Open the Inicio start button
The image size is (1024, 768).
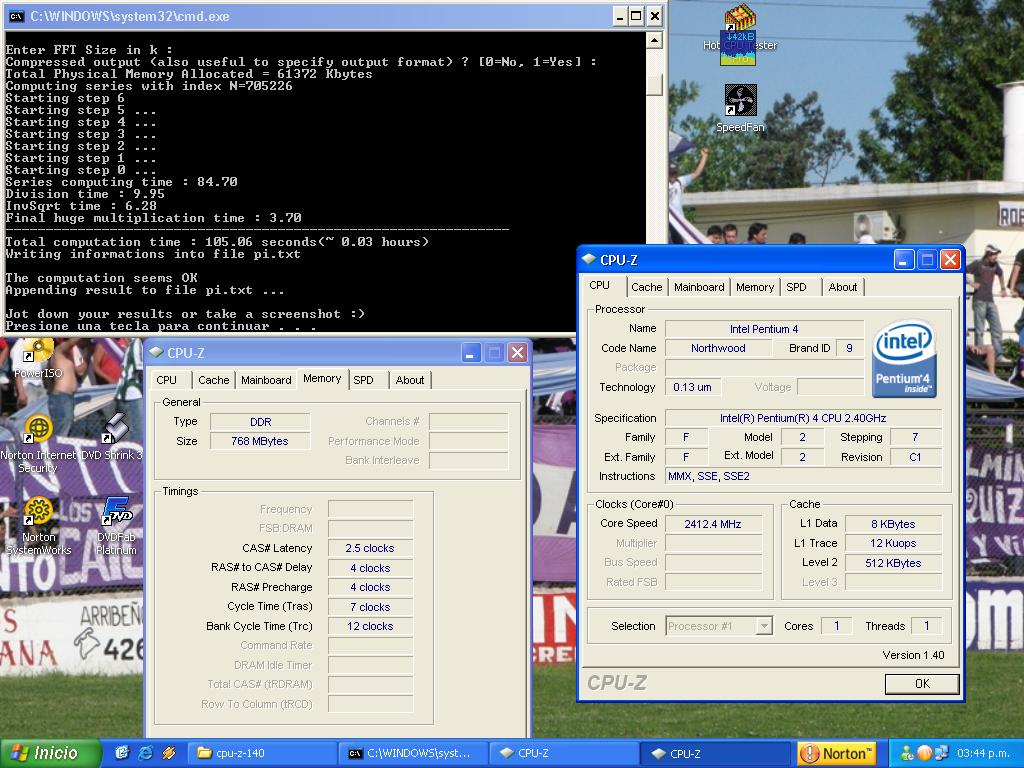pyautogui.click(x=50, y=753)
